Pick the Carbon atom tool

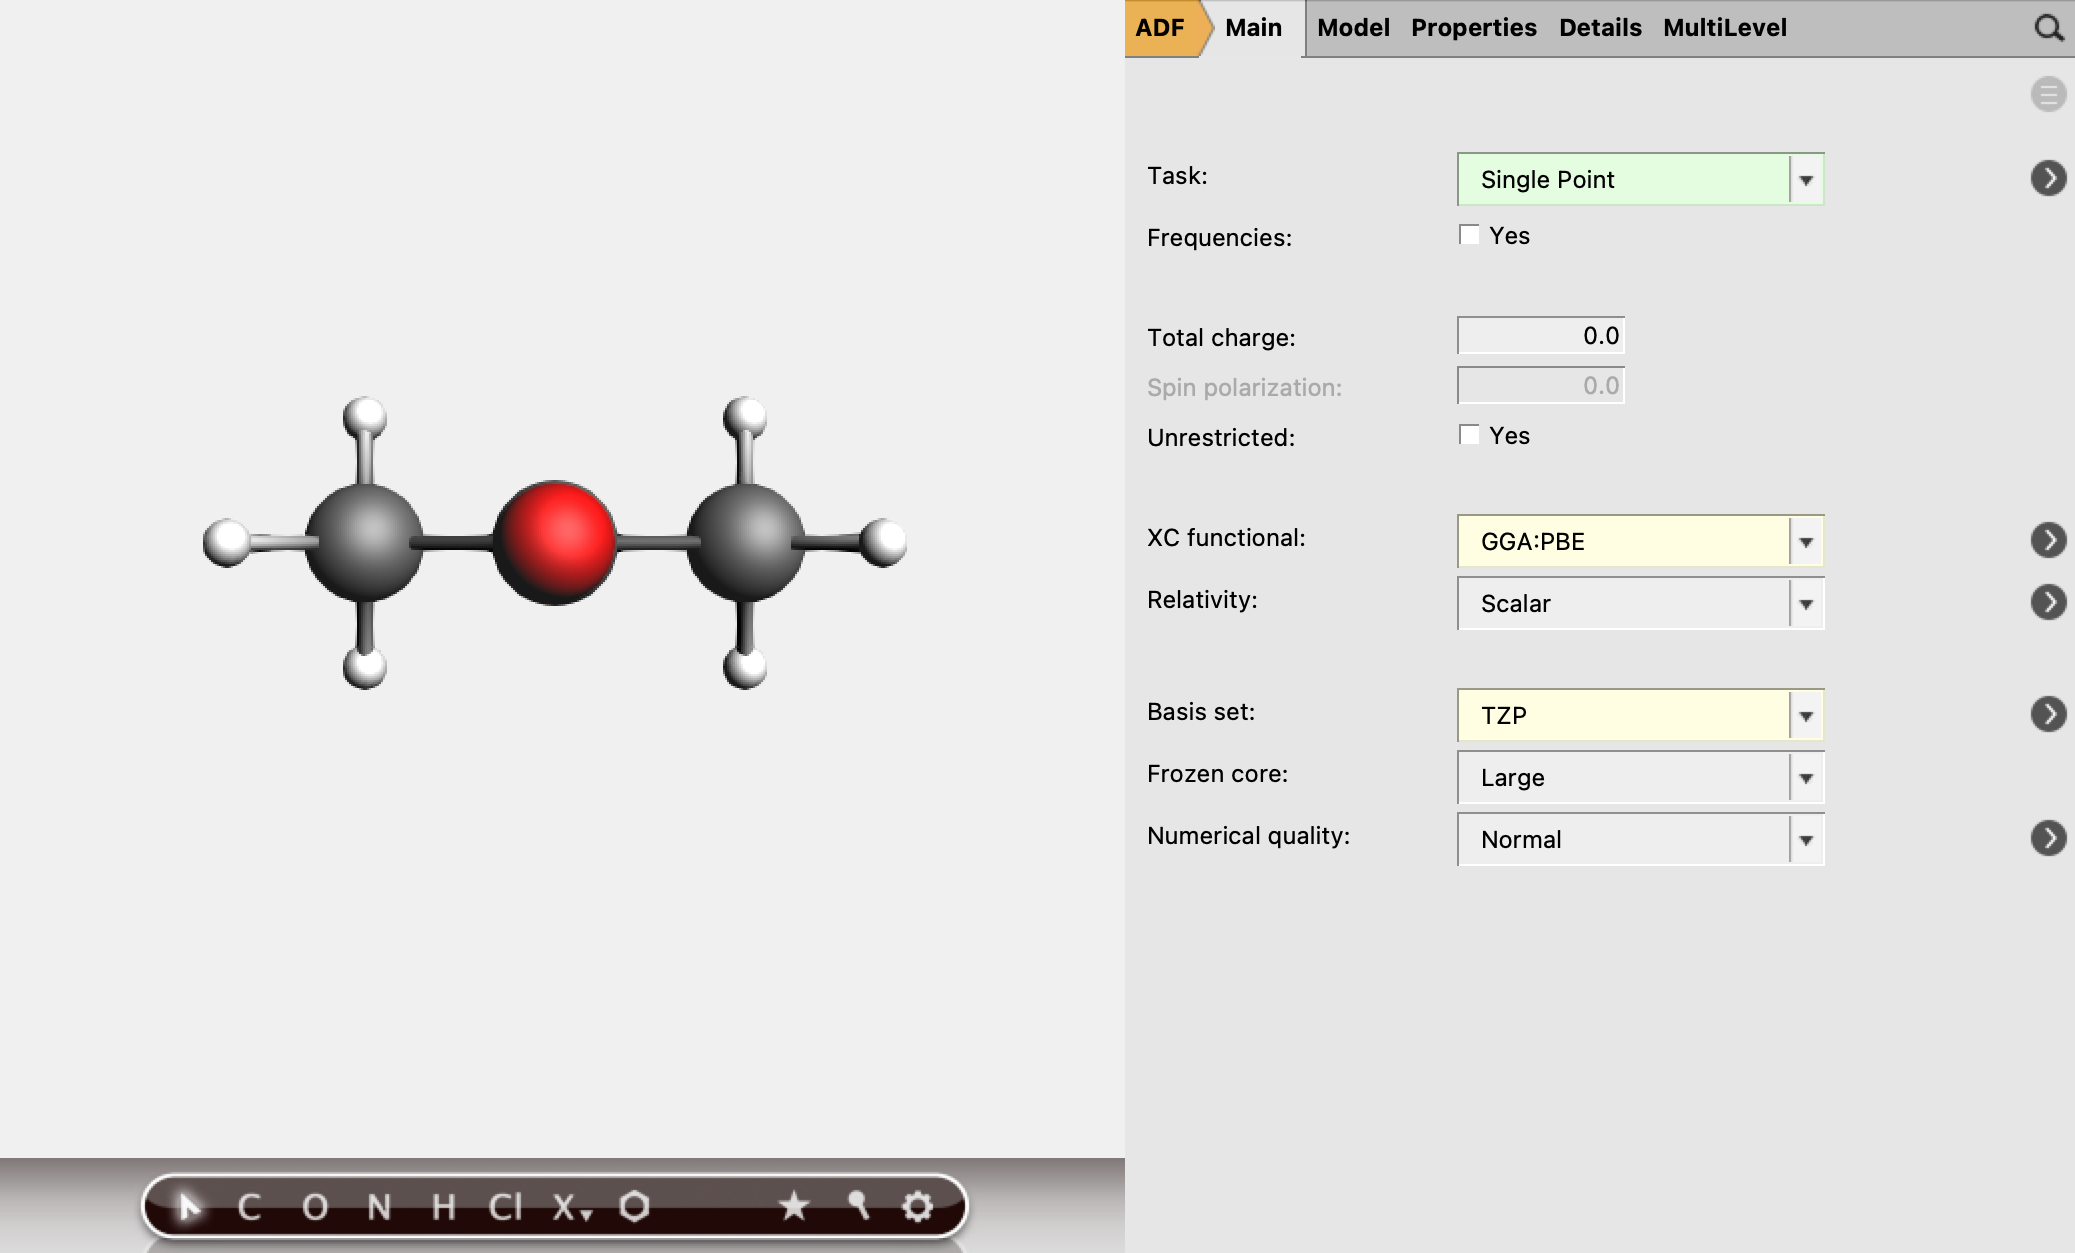coord(249,1207)
